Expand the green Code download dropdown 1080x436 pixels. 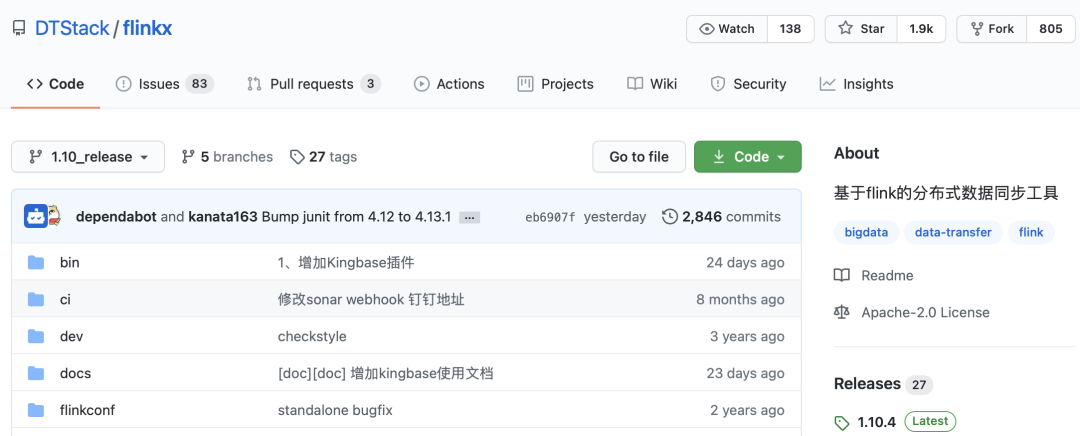[x=747, y=157]
